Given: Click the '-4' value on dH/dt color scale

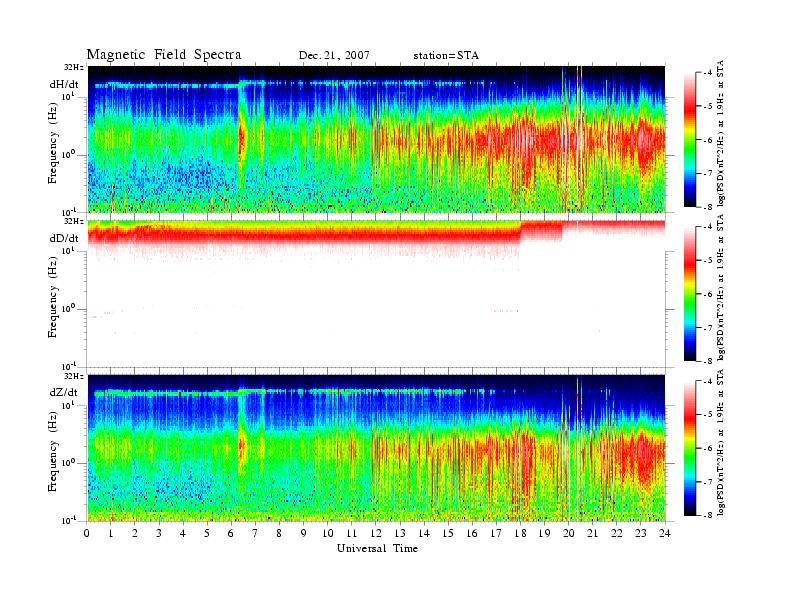Looking at the screenshot, I should point(708,73).
